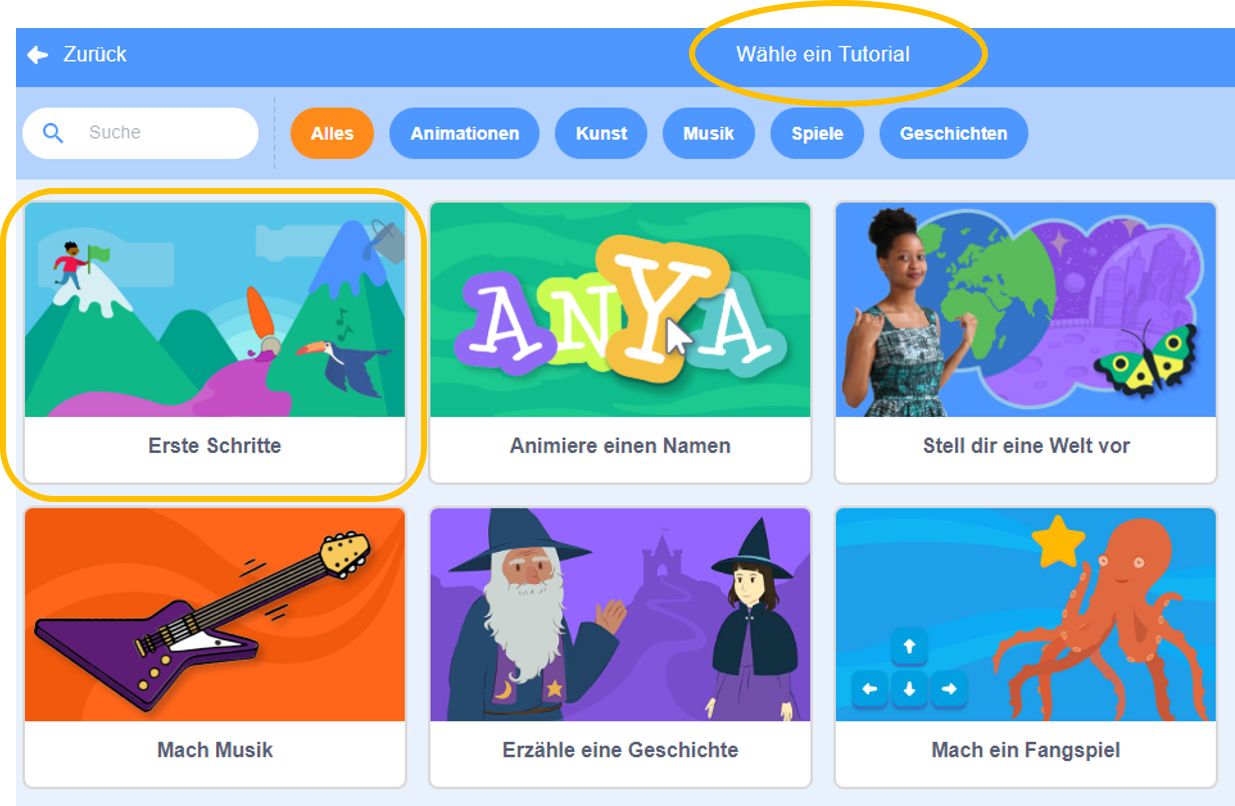Go back using the Zurück button

pyautogui.click(x=77, y=55)
